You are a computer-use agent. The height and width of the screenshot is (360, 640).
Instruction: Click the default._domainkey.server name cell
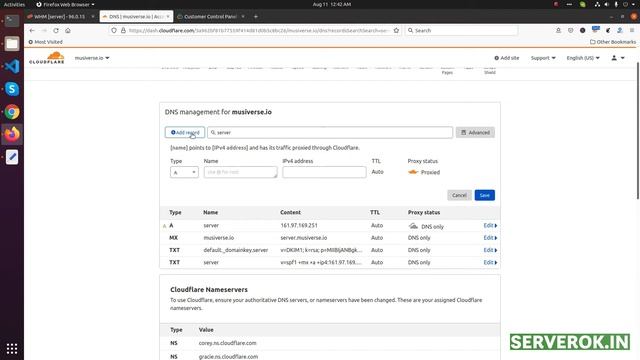tap(236, 250)
